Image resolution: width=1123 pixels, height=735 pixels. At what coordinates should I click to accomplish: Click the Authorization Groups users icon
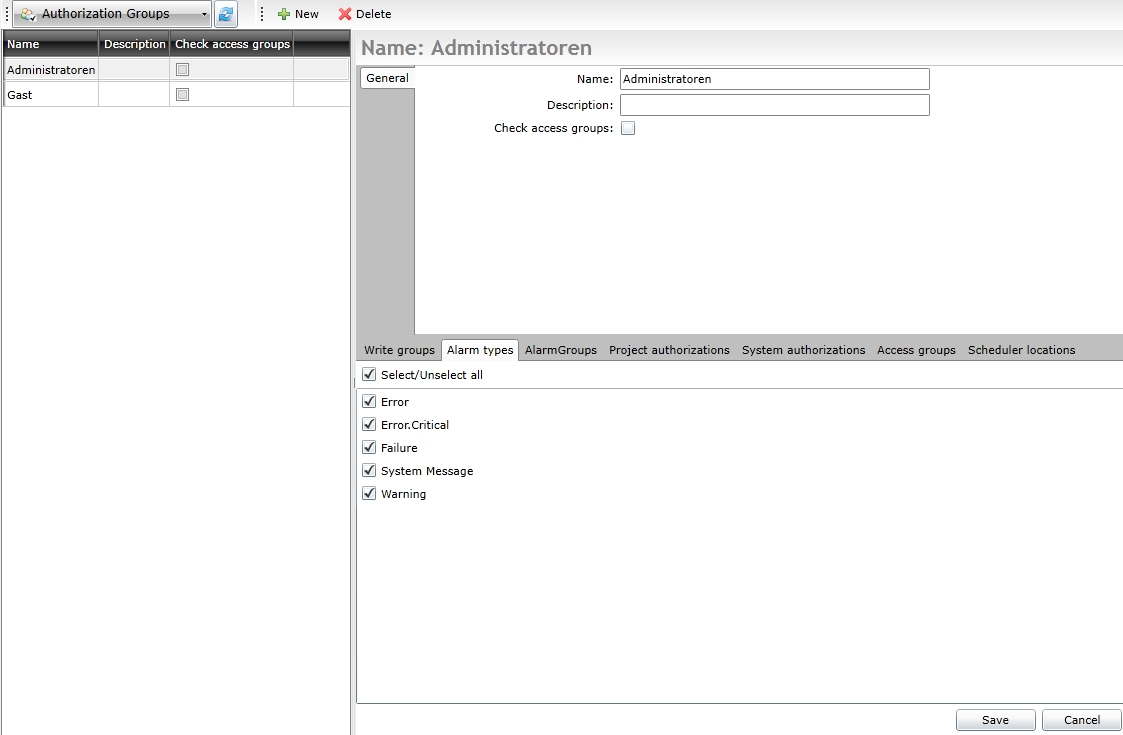click(27, 14)
